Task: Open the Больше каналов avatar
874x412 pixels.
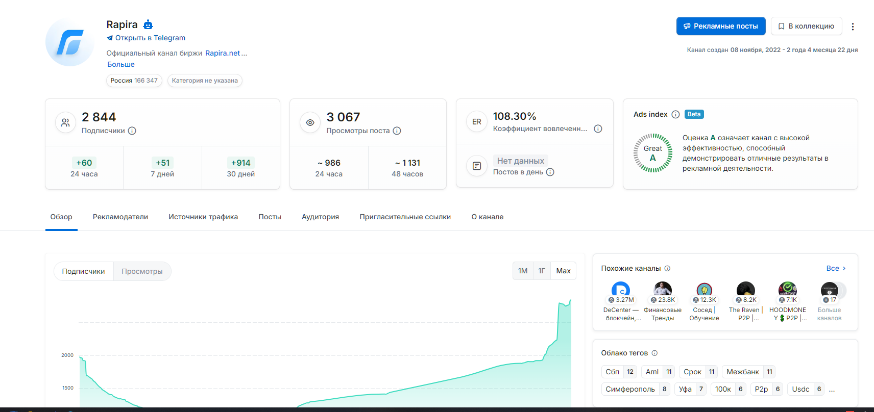Action: [x=829, y=290]
